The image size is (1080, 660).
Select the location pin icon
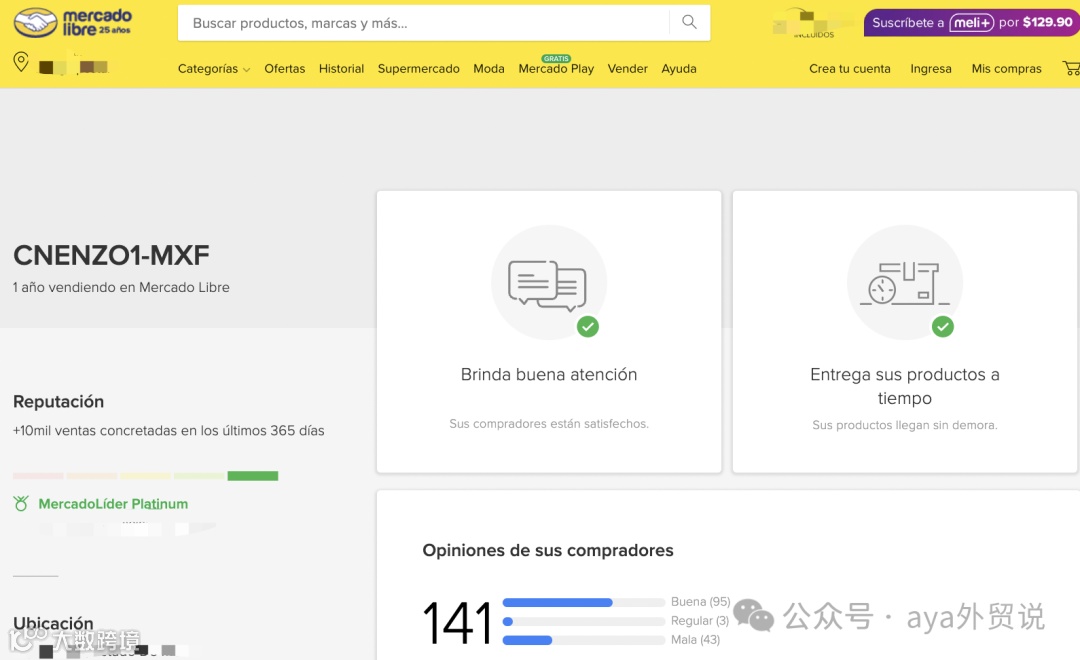point(21,62)
